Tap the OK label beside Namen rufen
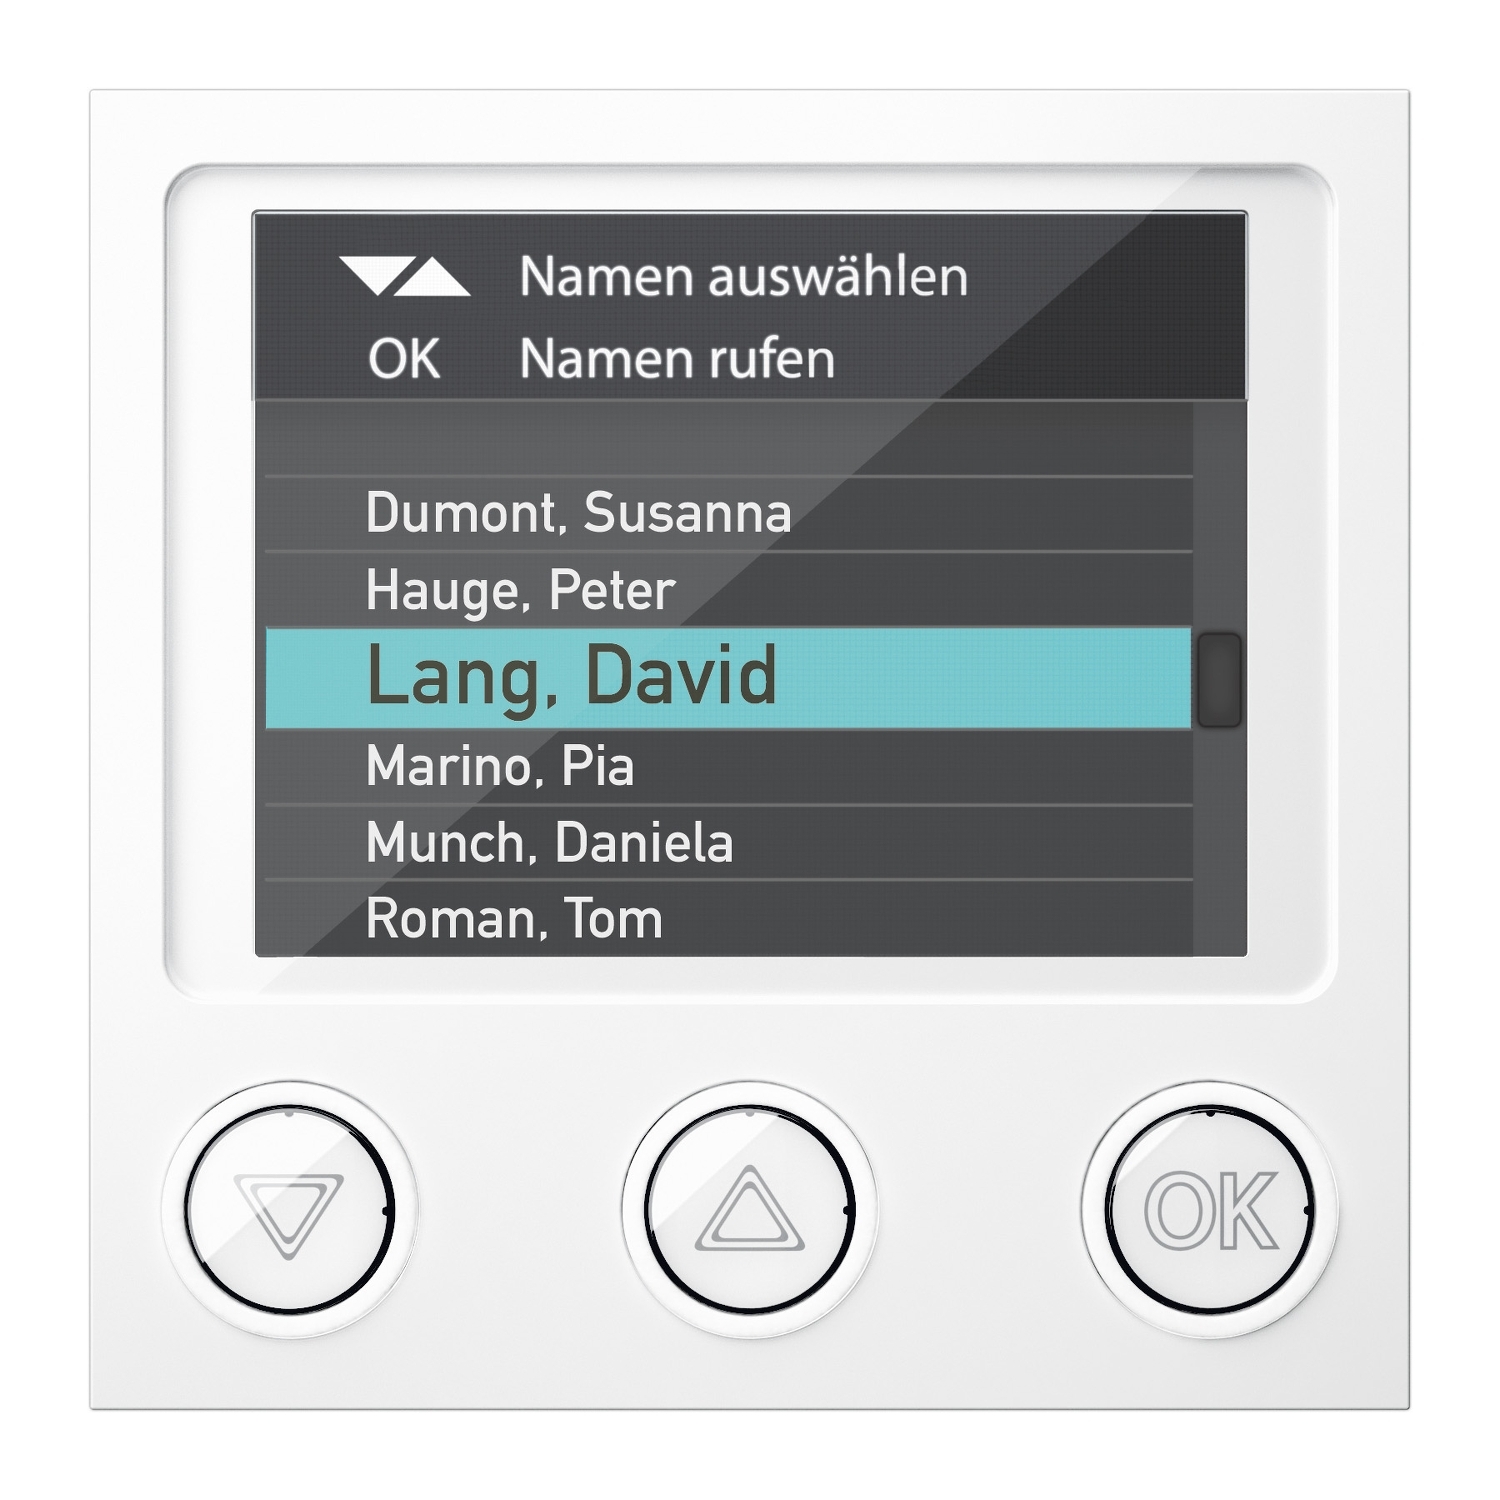1500x1500 pixels. [404, 359]
